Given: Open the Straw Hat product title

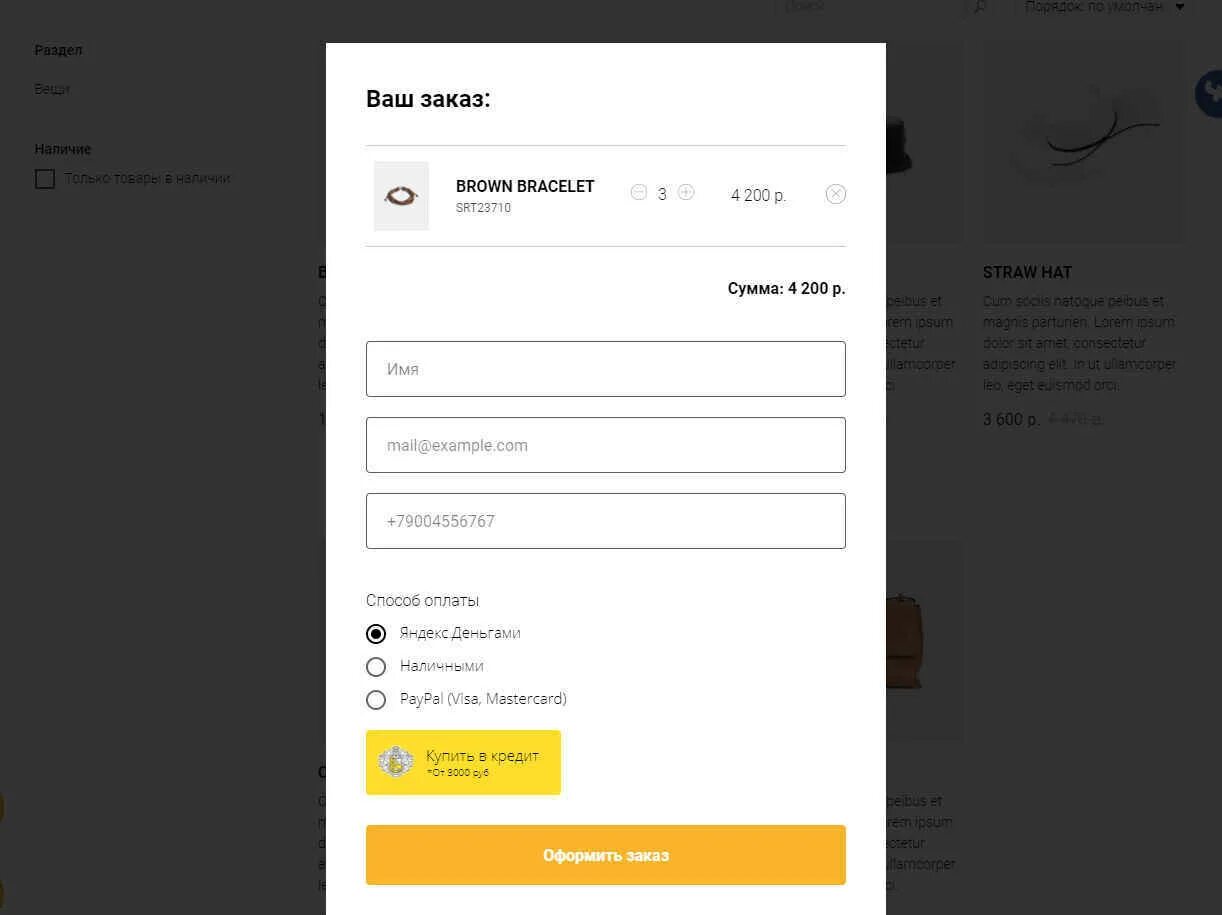Looking at the screenshot, I should point(1027,272).
